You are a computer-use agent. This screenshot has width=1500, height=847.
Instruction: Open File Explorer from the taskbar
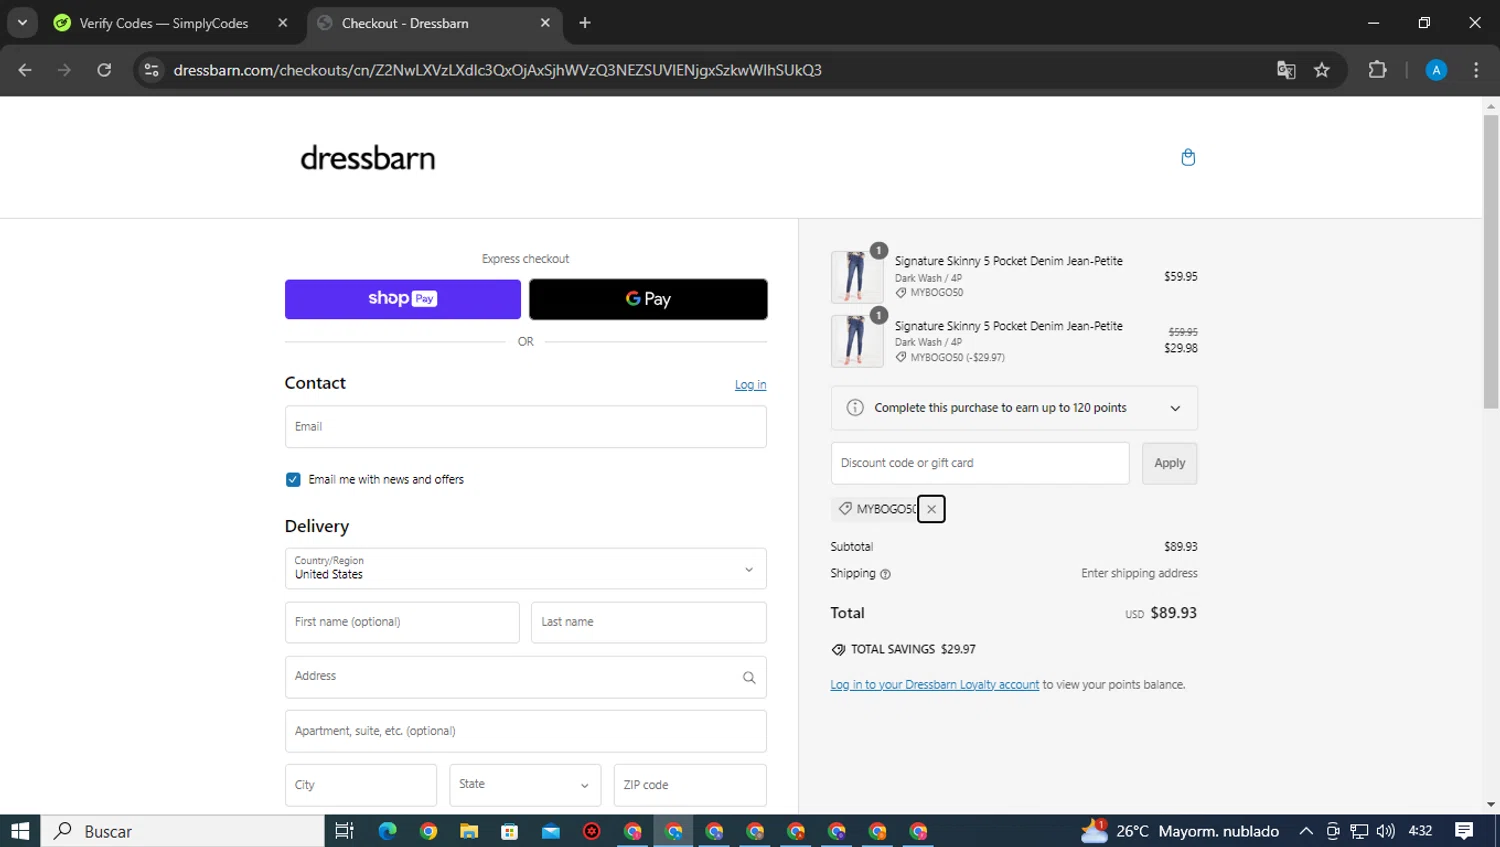pyautogui.click(x=469, y=831)
